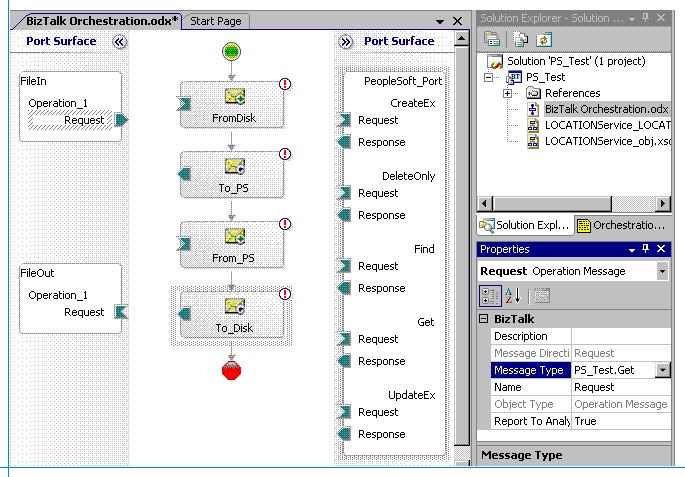The image size is (685, 477).
Task: Toggle auto-hide pin on Solution Explorer
Action: click(646, 17)
